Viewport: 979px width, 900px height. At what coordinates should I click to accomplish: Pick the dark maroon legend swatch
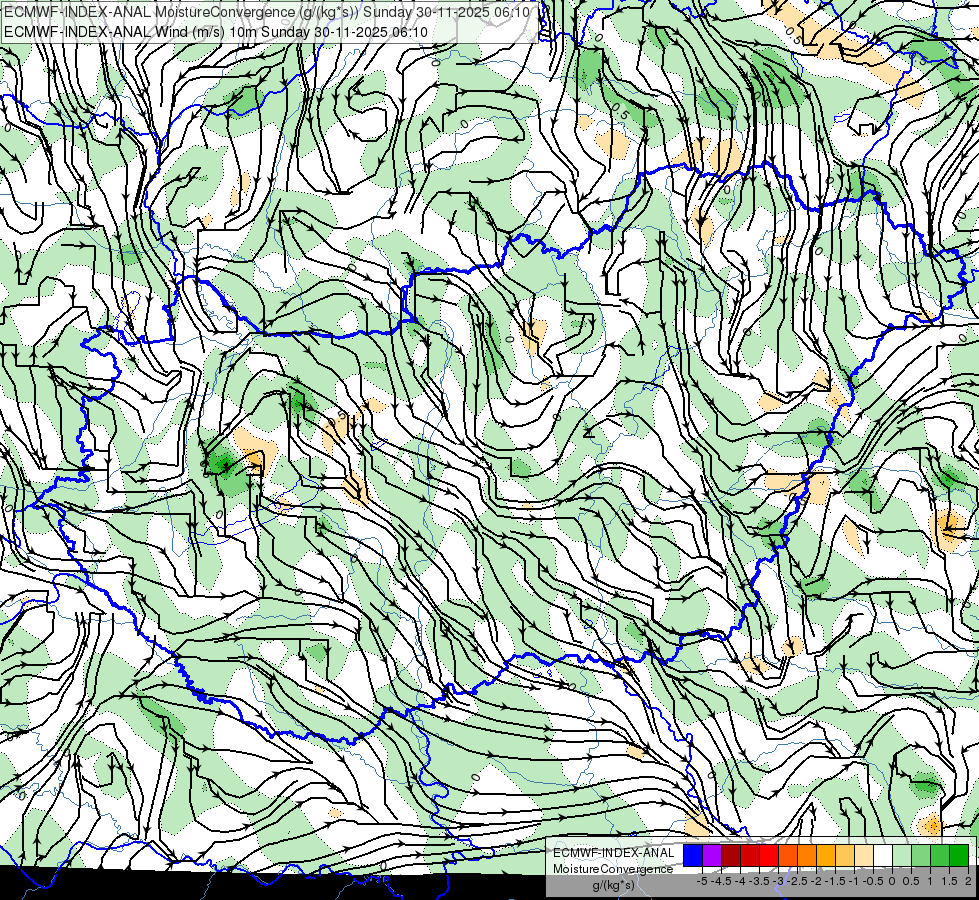click(731, 856)
